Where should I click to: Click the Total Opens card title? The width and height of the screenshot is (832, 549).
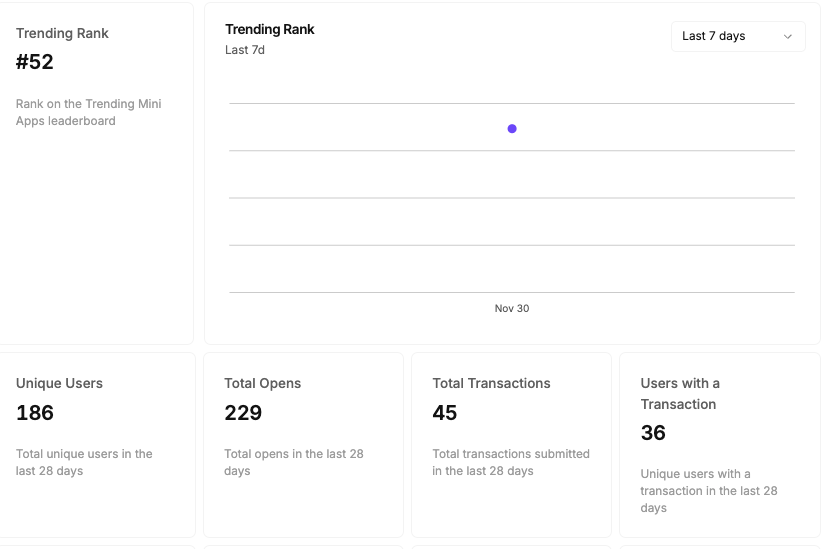(262, 383)
